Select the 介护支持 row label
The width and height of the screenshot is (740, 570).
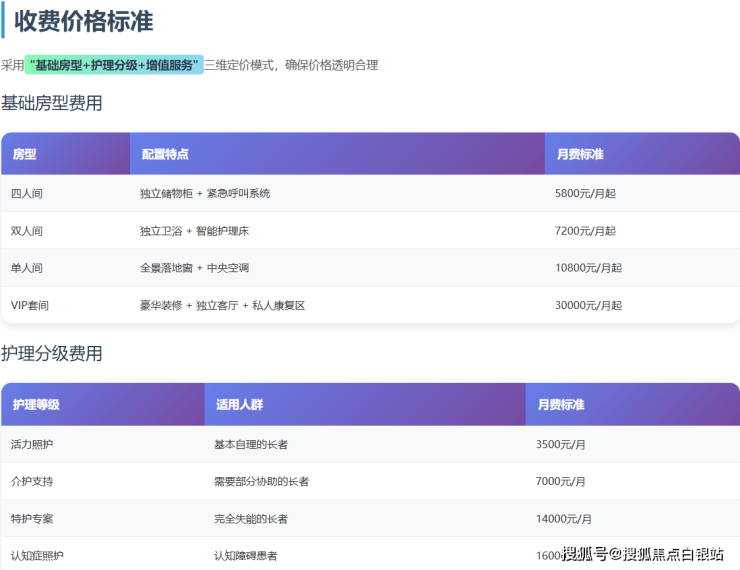[x=32, y=481]
